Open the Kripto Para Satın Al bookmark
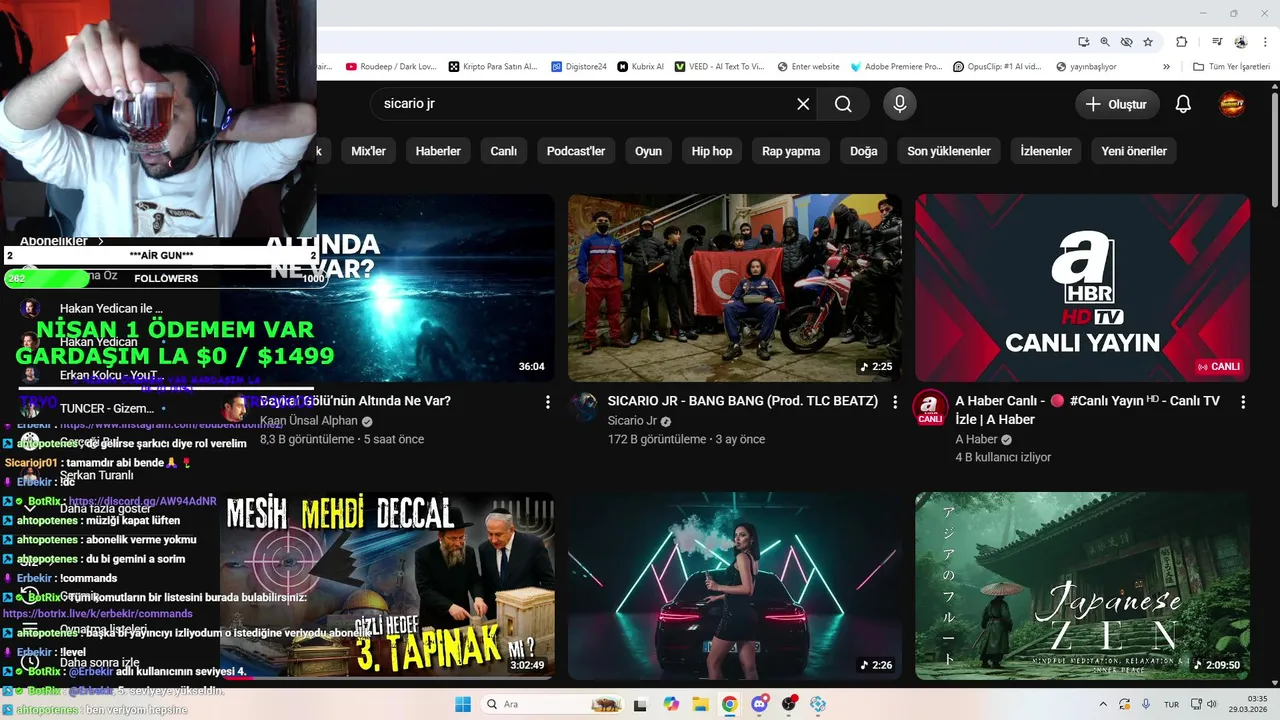This screenshot has height=720, width=1280. [493, 67]
